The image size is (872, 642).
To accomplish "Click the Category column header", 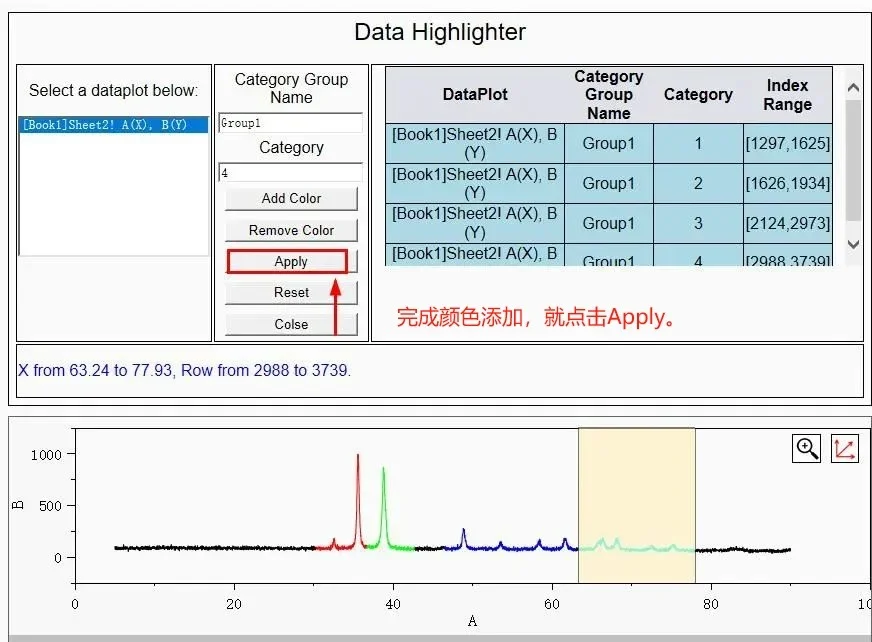I will pyautogui.click(x=698, y=95).
